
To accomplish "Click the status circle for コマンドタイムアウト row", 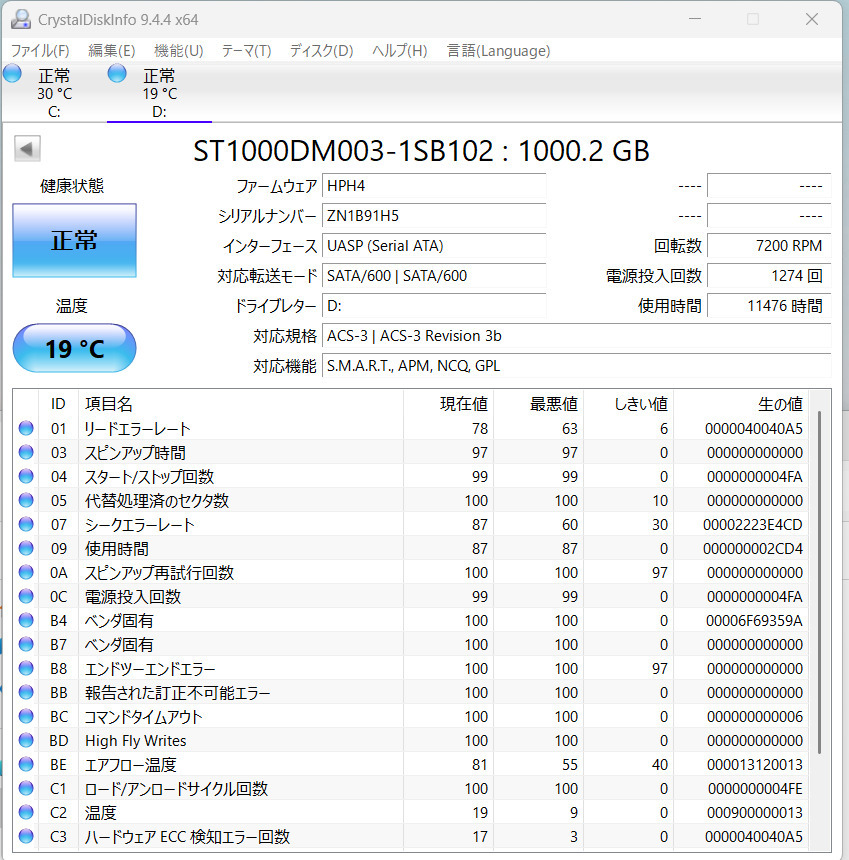I will (26, 716).
